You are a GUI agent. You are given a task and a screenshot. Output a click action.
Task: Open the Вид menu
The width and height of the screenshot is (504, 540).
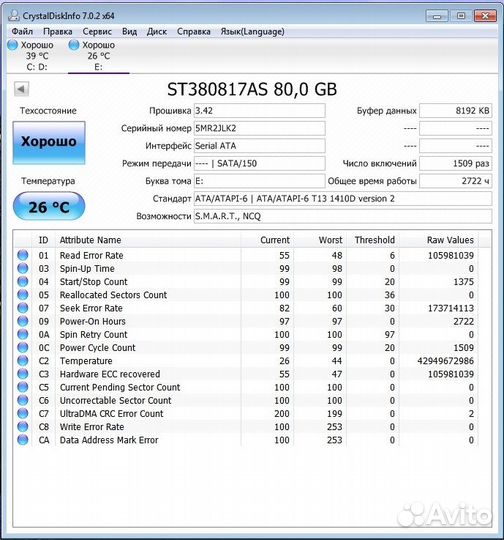click(x=129, y=31)
